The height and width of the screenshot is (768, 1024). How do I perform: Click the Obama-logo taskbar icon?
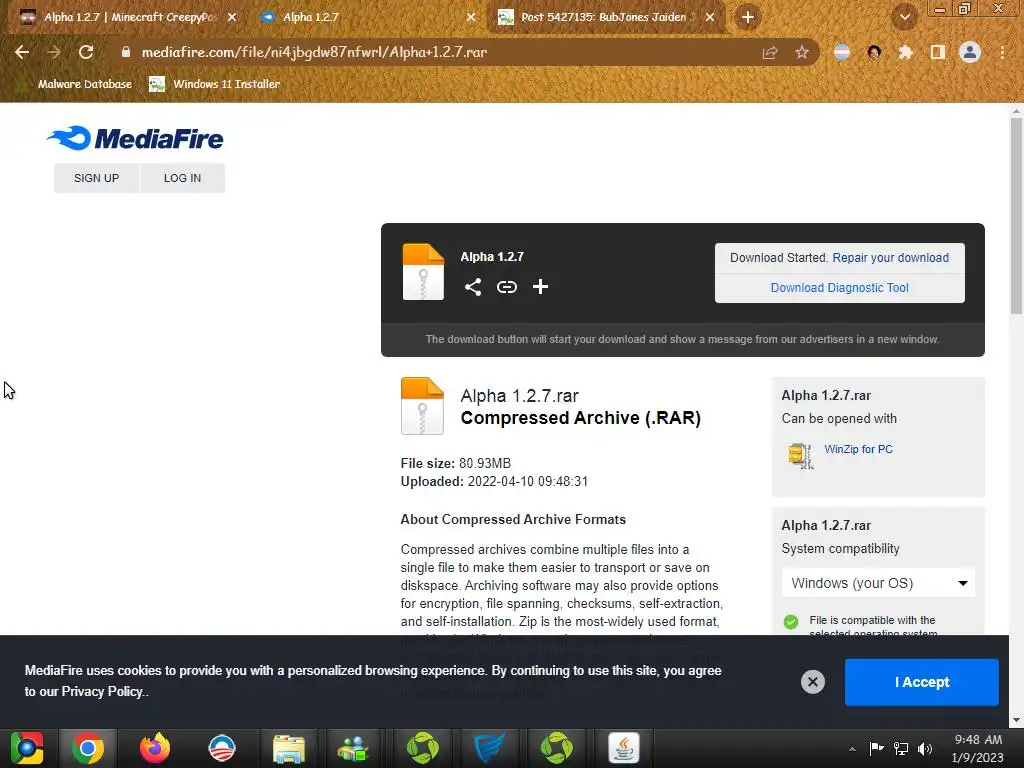[x=221, y=748]
